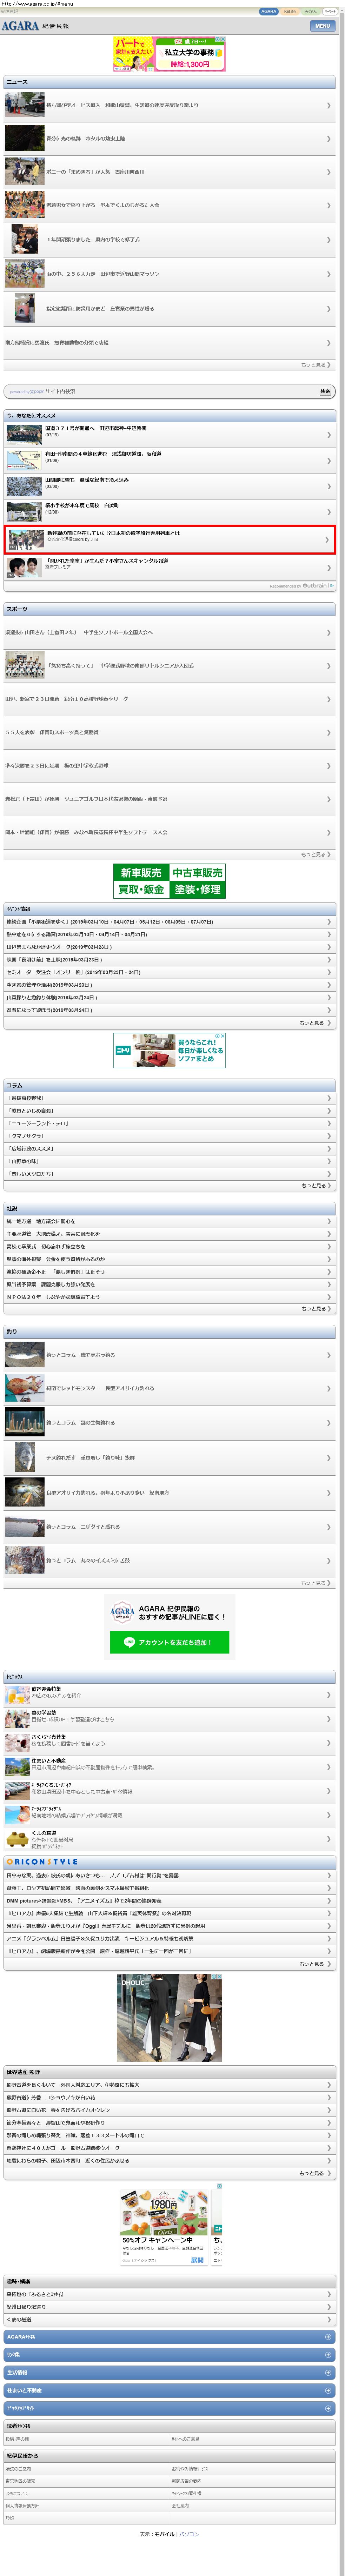345x2576 pixels.
Task: Click the AGARA 紀伊民報 logo
Action: click(x=35, y=26)
